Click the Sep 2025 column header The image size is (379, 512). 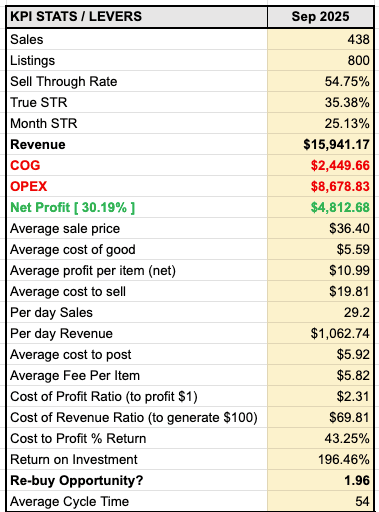(x=320, y=16)
